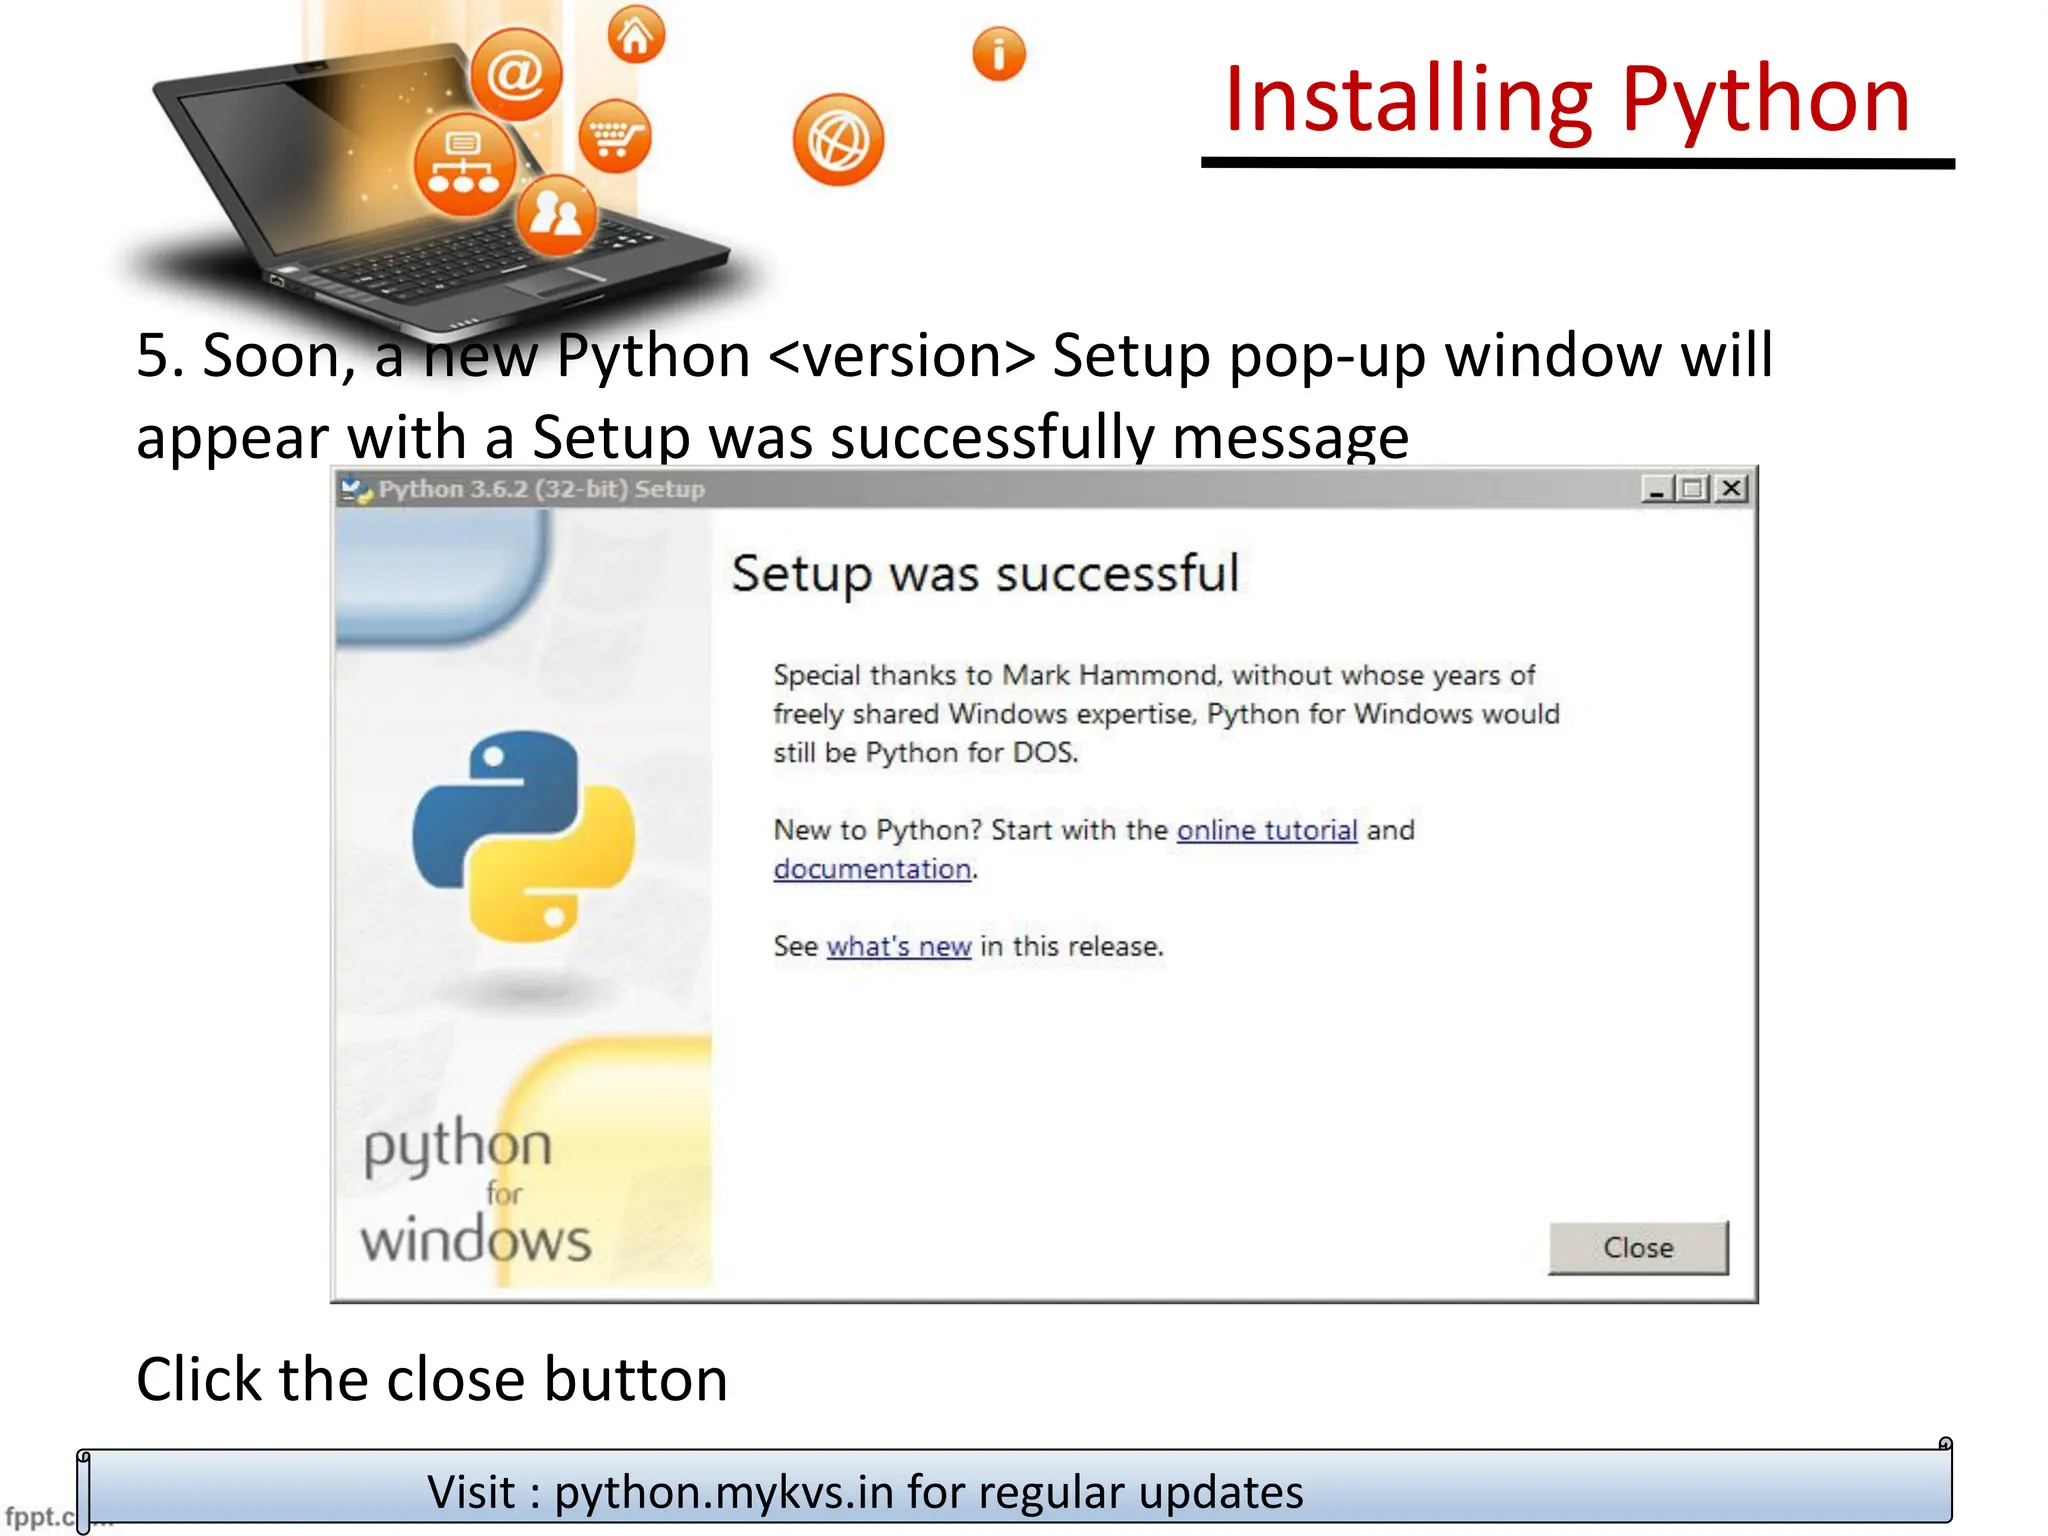The width and height of the screenshot is (2048, 1536).
Task: Open the documentation link
Action: (x=872, y=869)
